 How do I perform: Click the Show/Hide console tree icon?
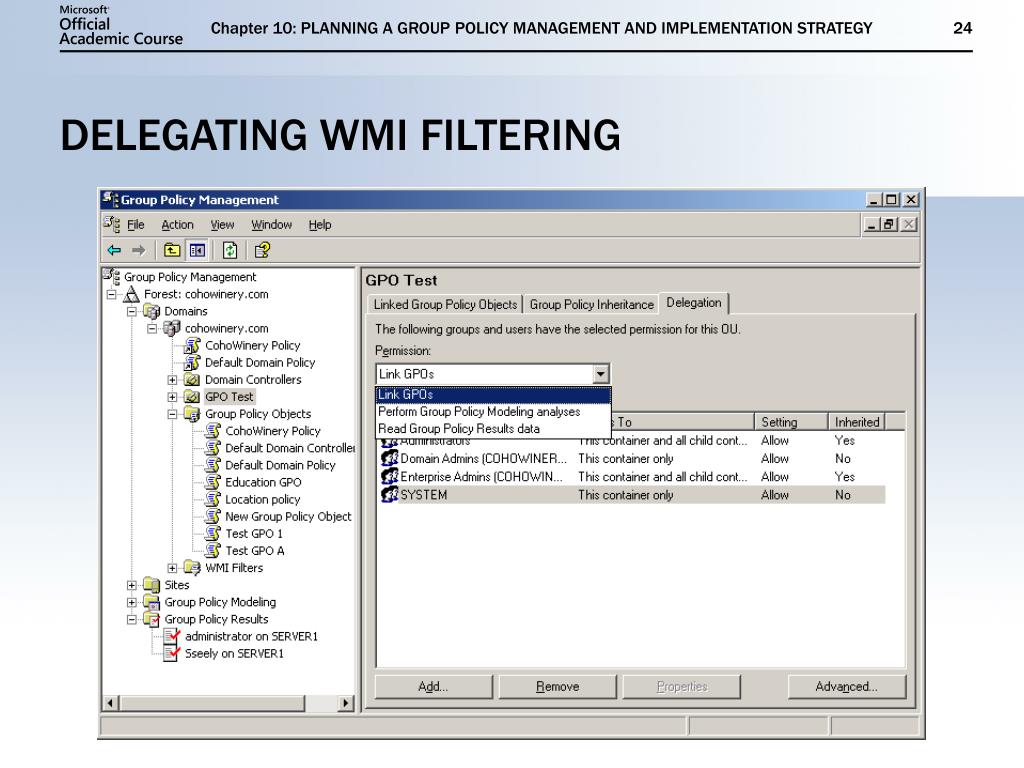197,251
